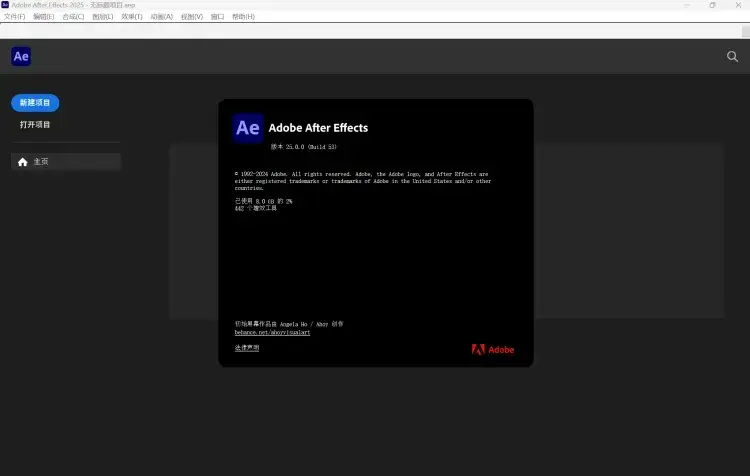Screen dimensions: 750x476
Task: Open the 文件(F) menu
Action: [14, 17]
